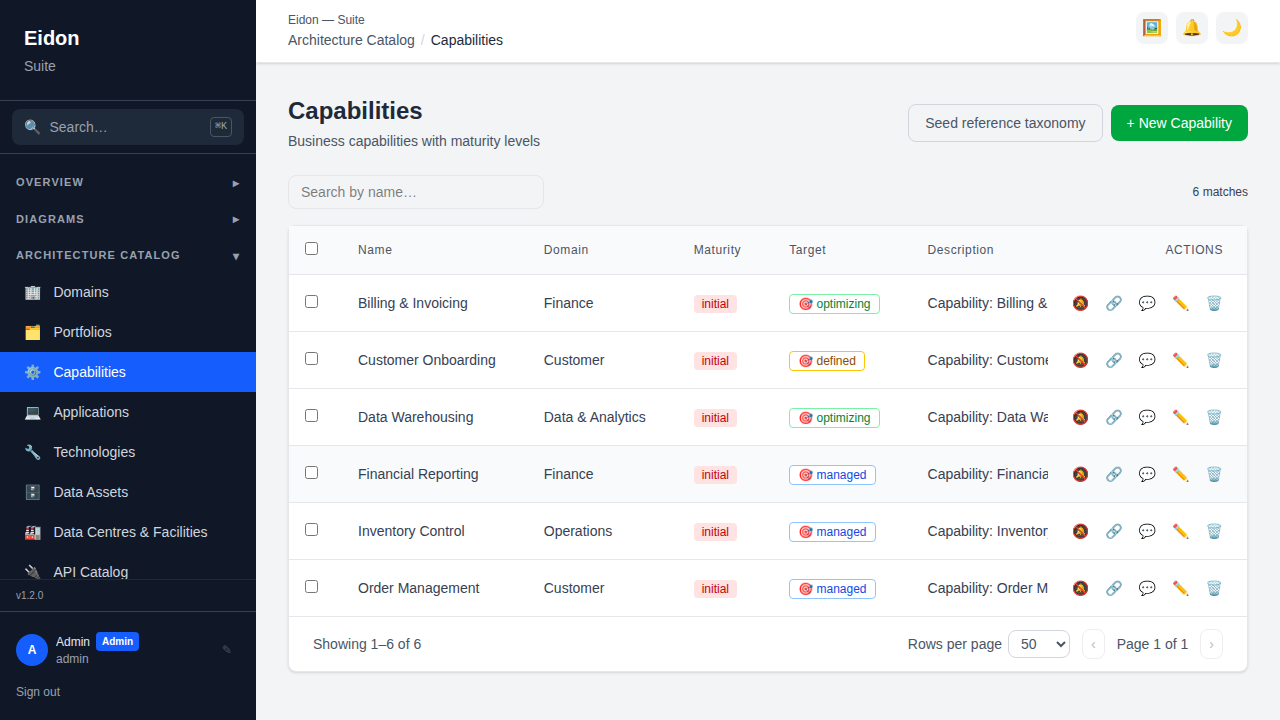Click the Target column header
Viewport: 1280px width, 720px height.
807,250
